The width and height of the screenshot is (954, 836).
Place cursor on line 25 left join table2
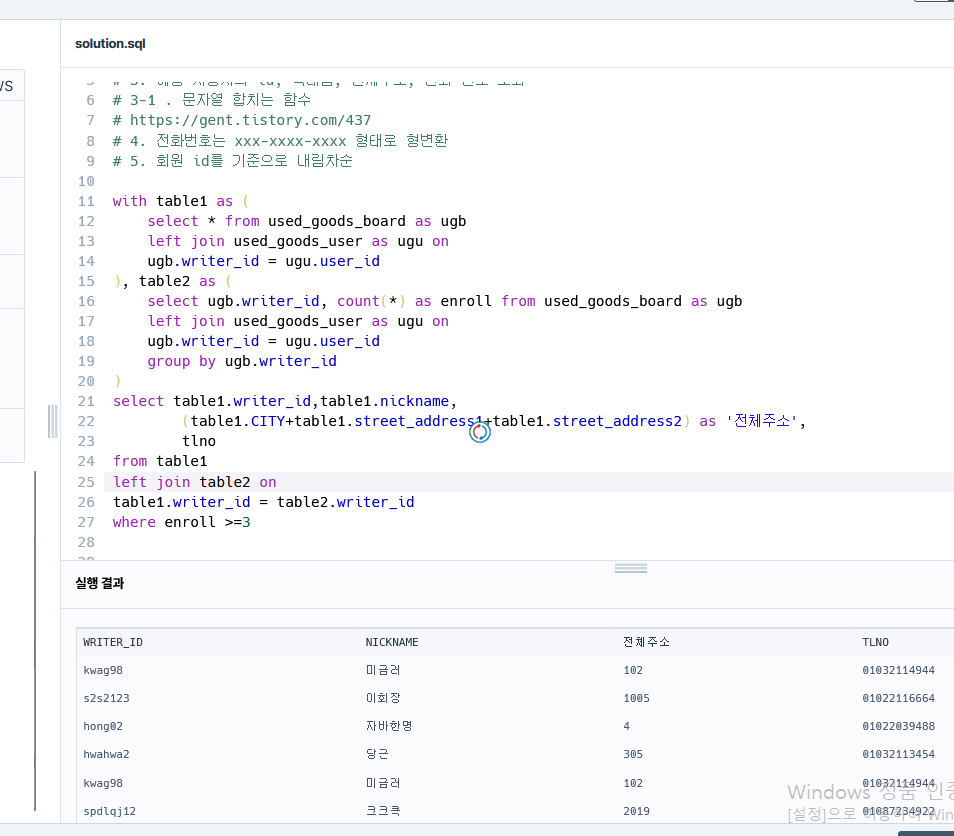coord(195,482)
